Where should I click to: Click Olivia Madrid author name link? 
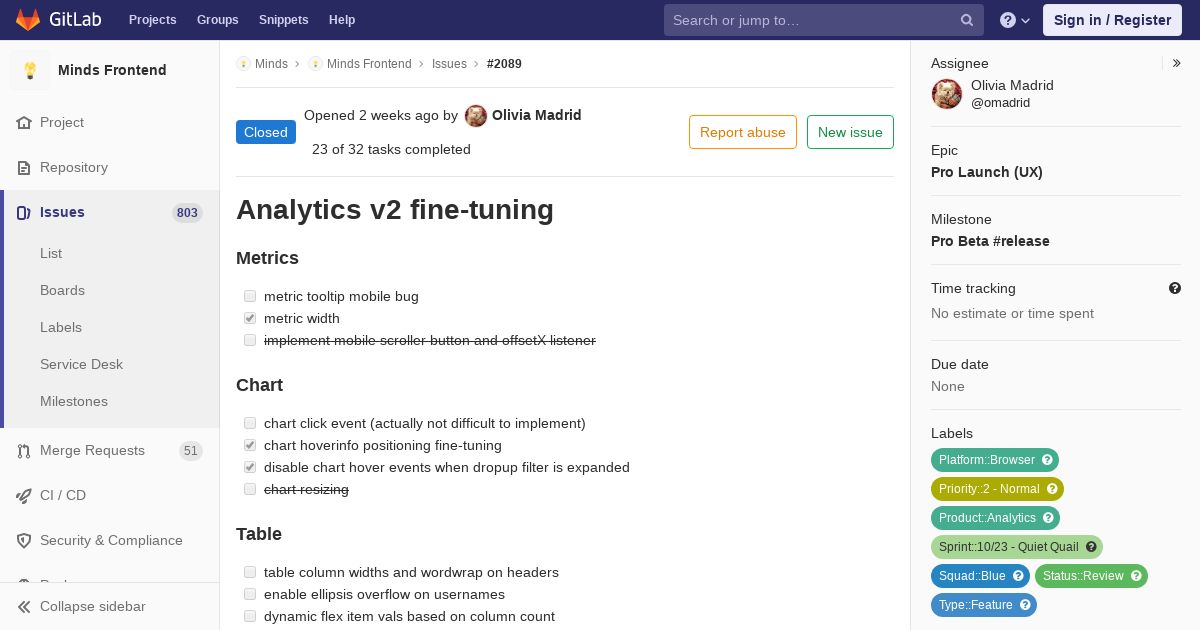pyautogui.click(x=537, y=115)
